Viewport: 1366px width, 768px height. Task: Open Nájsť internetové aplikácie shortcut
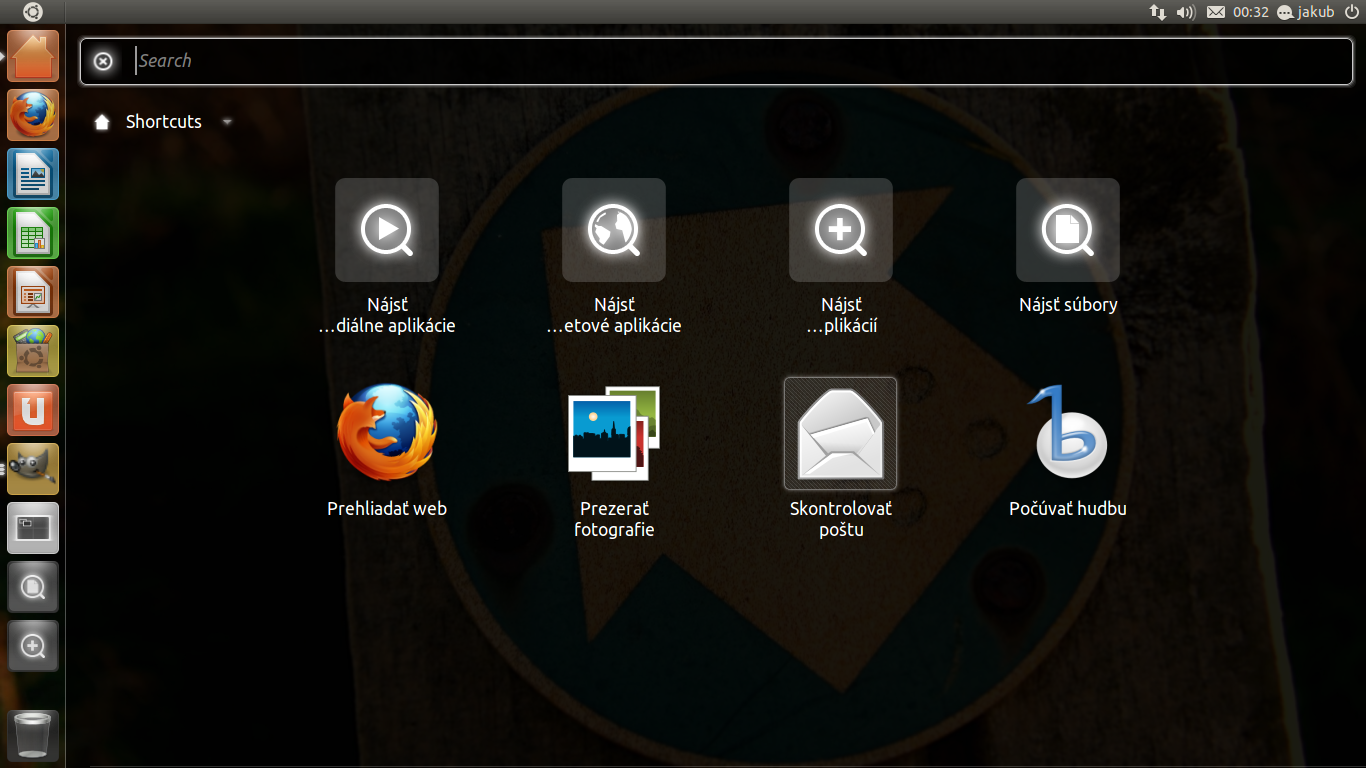(x=614, y=230)
